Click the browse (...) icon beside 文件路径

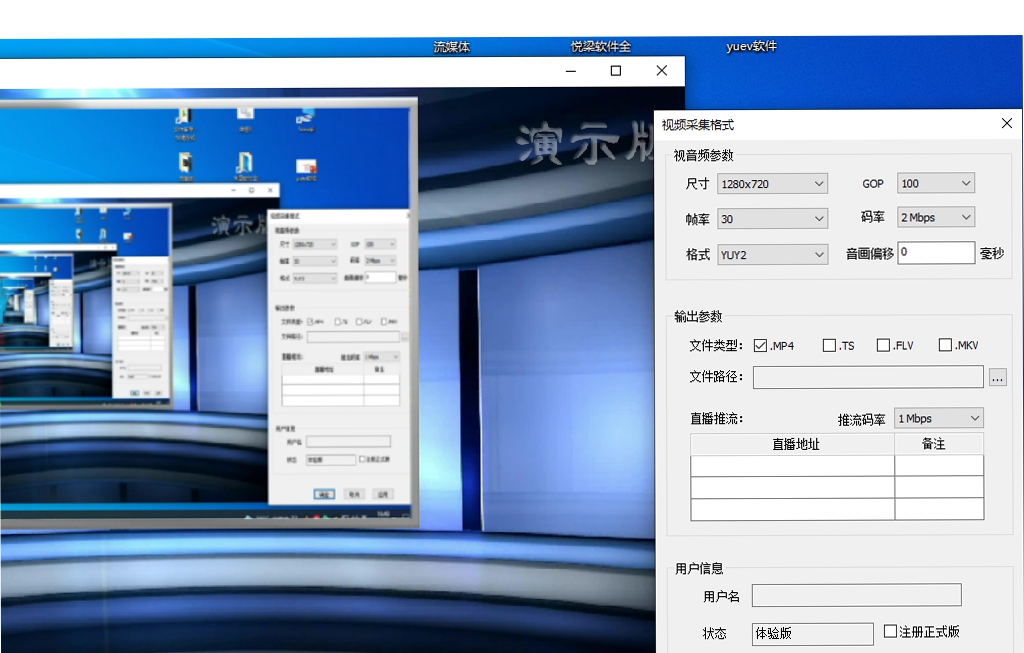[997, 377]
